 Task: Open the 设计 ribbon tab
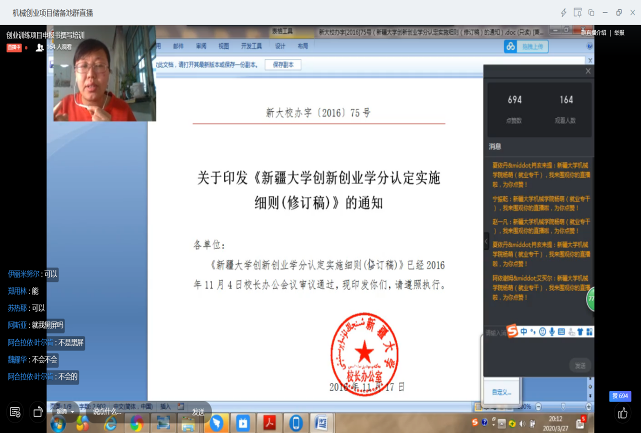point(280,46)
